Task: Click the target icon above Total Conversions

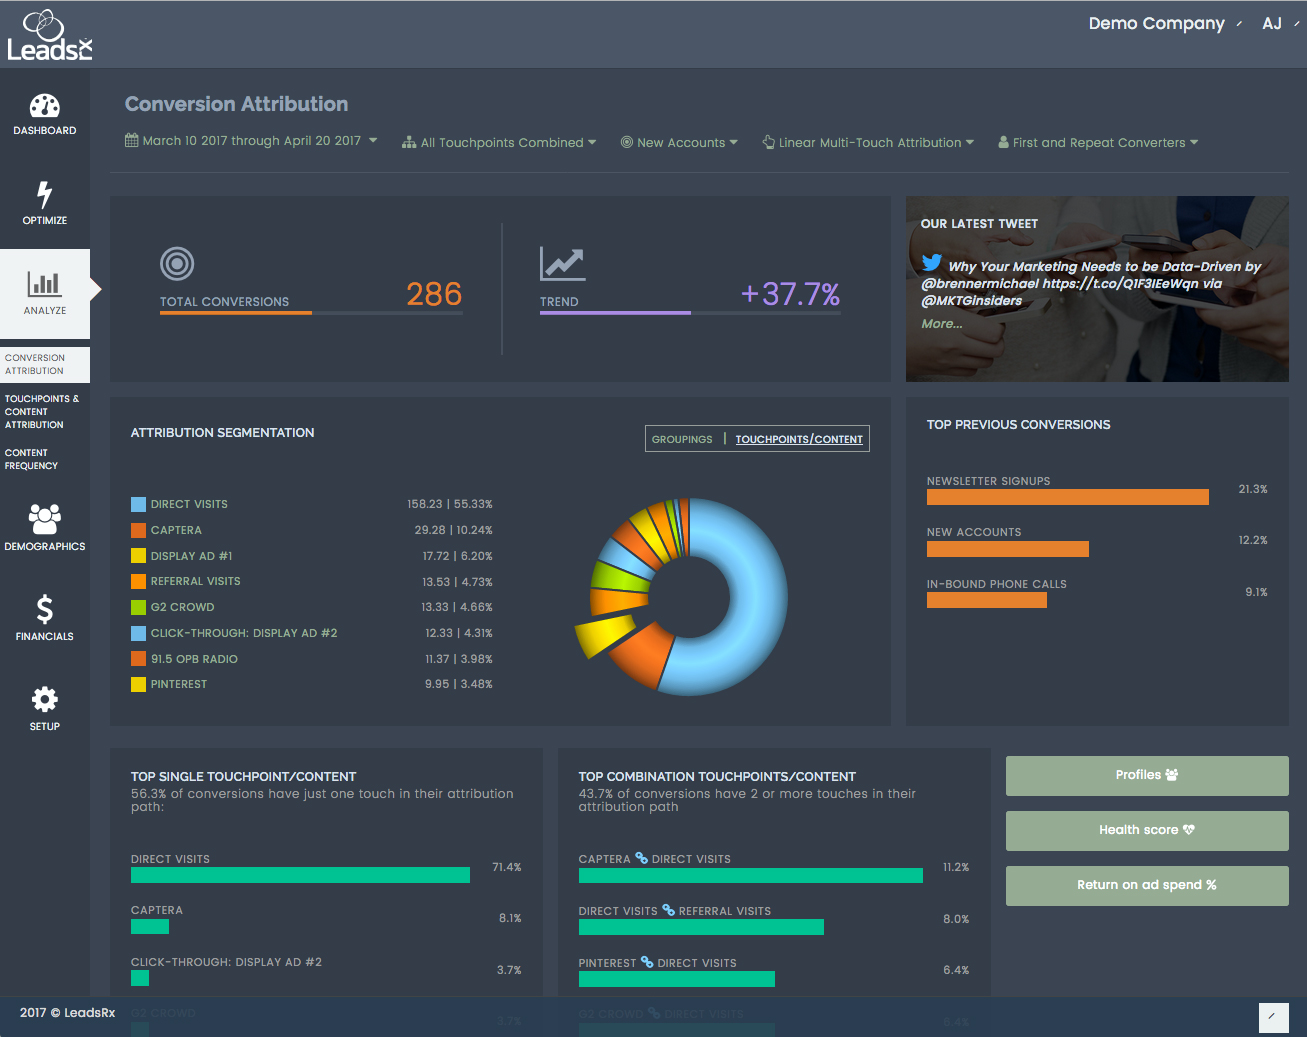Action: click(177, 264)
